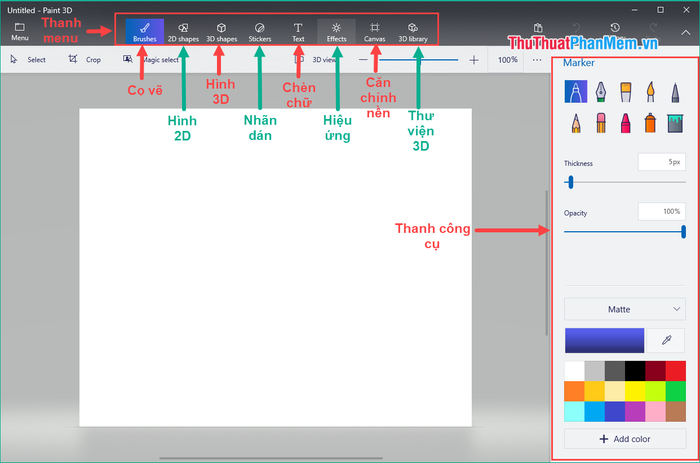Viewport: 700px width, 463px height.
Task: Switch to the Brushes tab
Action: (145, 31)
